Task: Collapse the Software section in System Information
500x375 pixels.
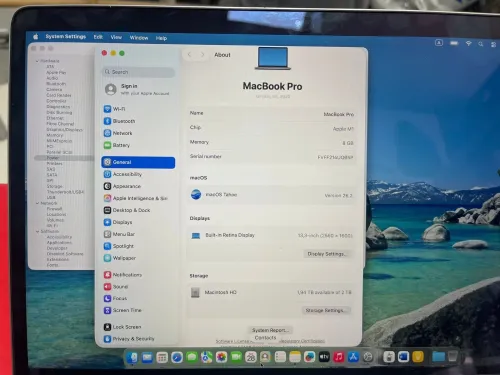Action: (x=37, y=231)
